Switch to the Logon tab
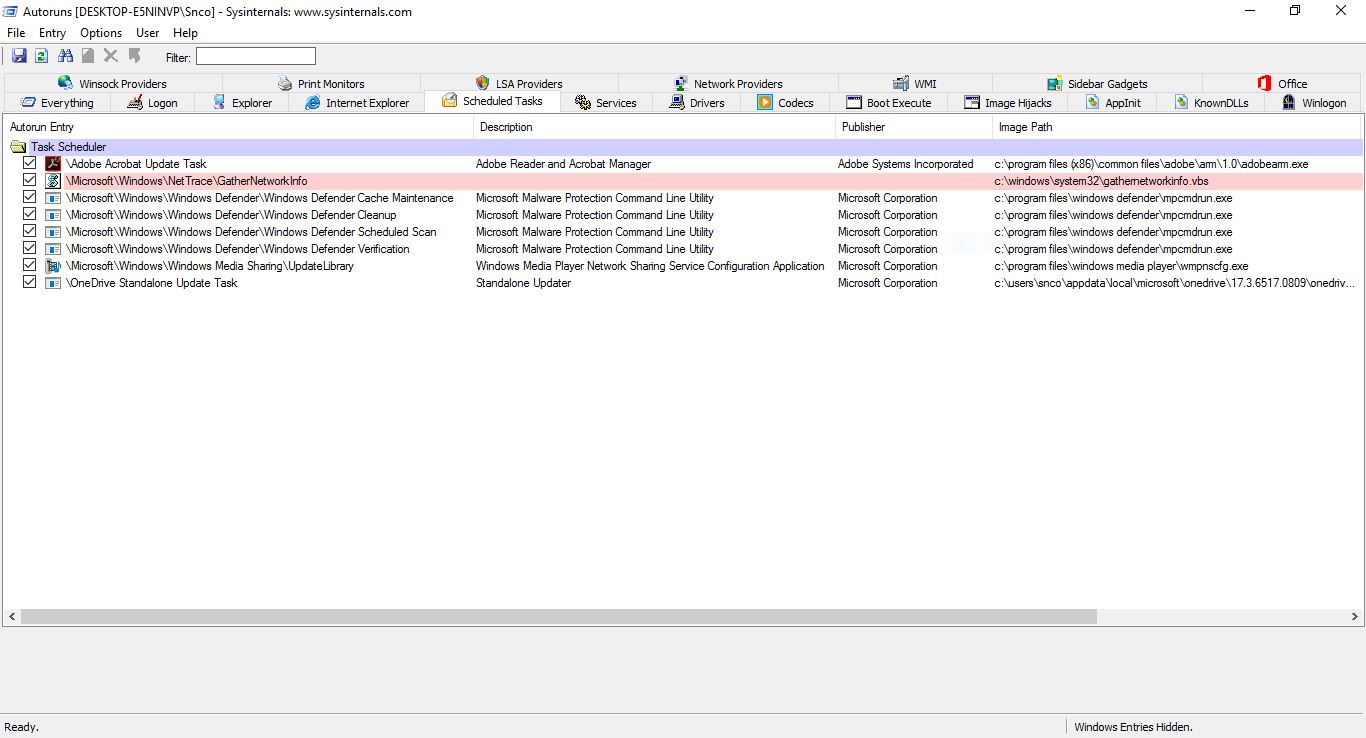Screen dimensions: 1366x738 [152, 102]
